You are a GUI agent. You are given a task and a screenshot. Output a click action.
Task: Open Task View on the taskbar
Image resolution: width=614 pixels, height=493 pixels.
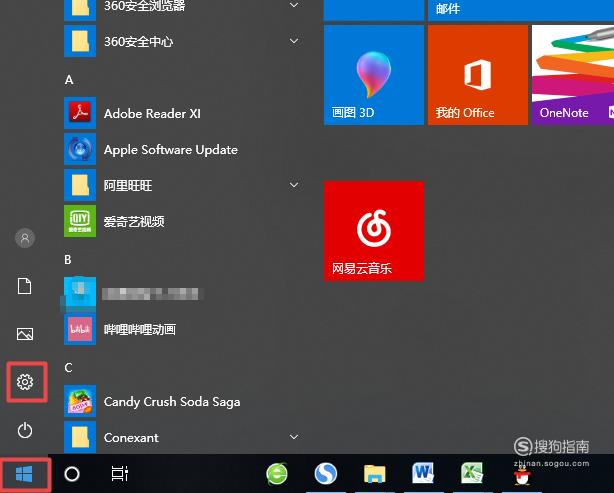pos(120,474)
